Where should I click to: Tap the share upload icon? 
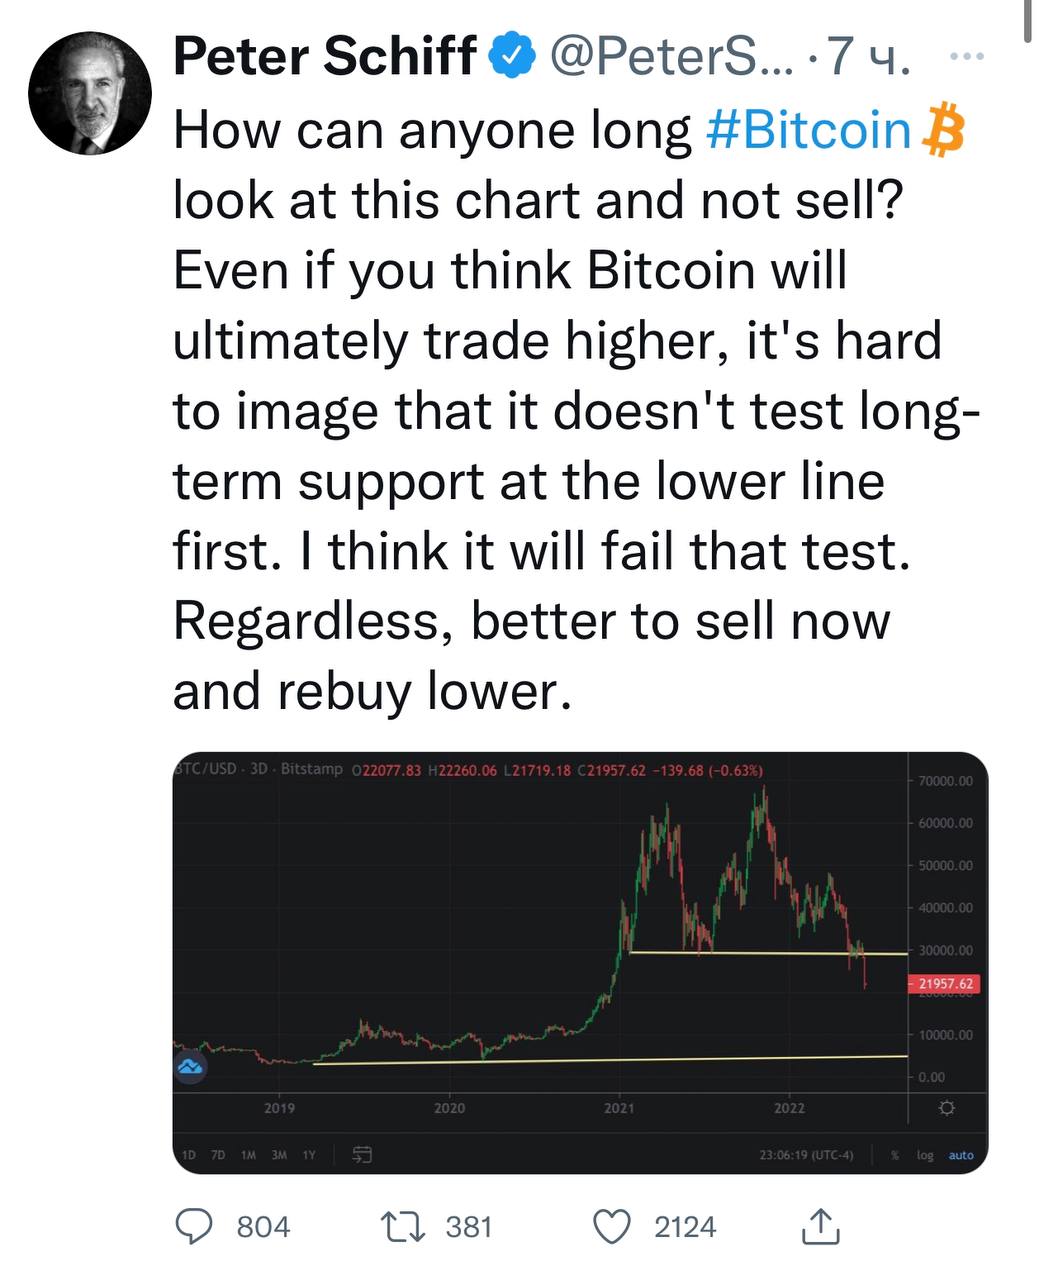pyautogui.click(x=820, y=1226)
